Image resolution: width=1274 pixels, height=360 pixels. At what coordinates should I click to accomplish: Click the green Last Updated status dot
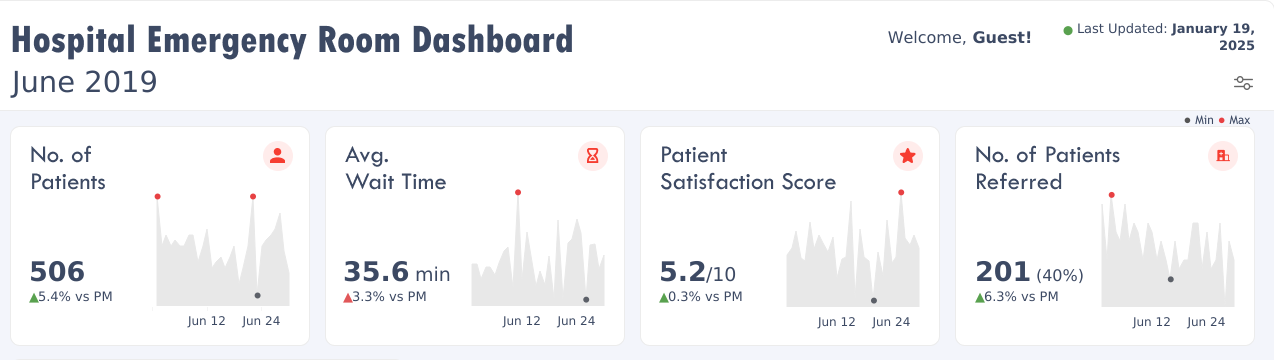1068,31
